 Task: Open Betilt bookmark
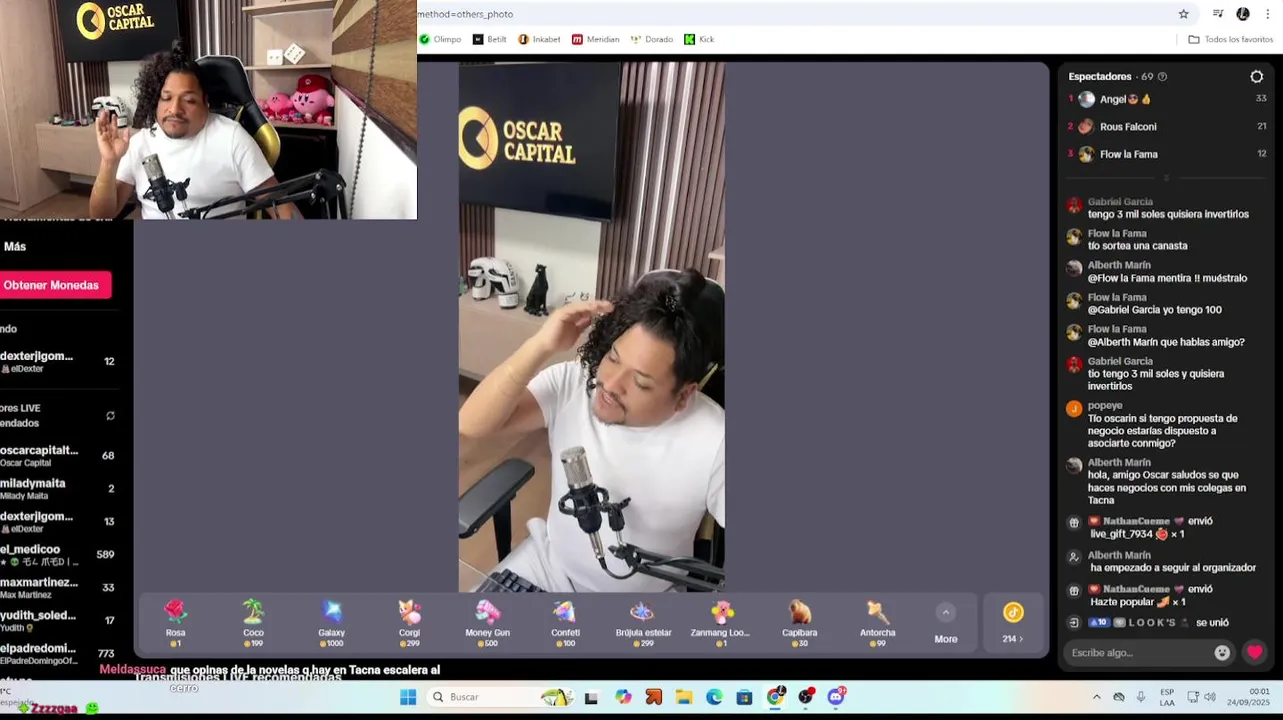tap(490, 39)
